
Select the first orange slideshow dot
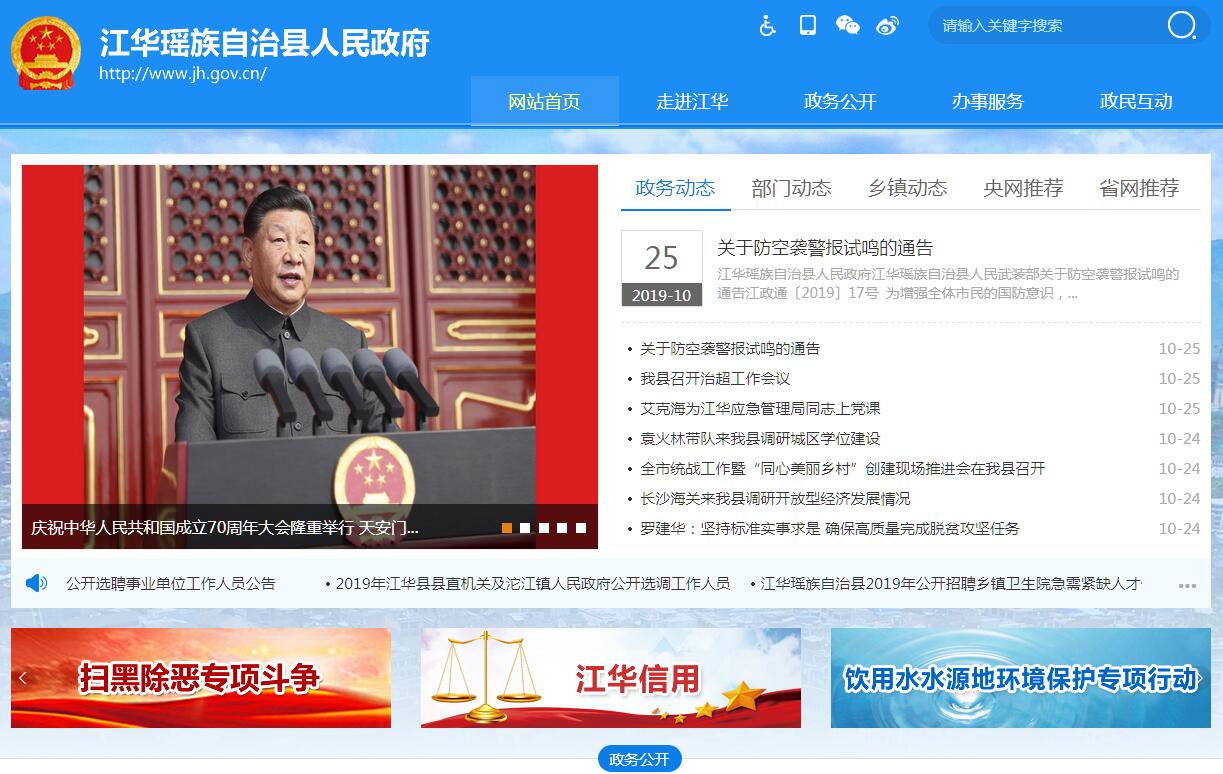[x=507, y=528]
